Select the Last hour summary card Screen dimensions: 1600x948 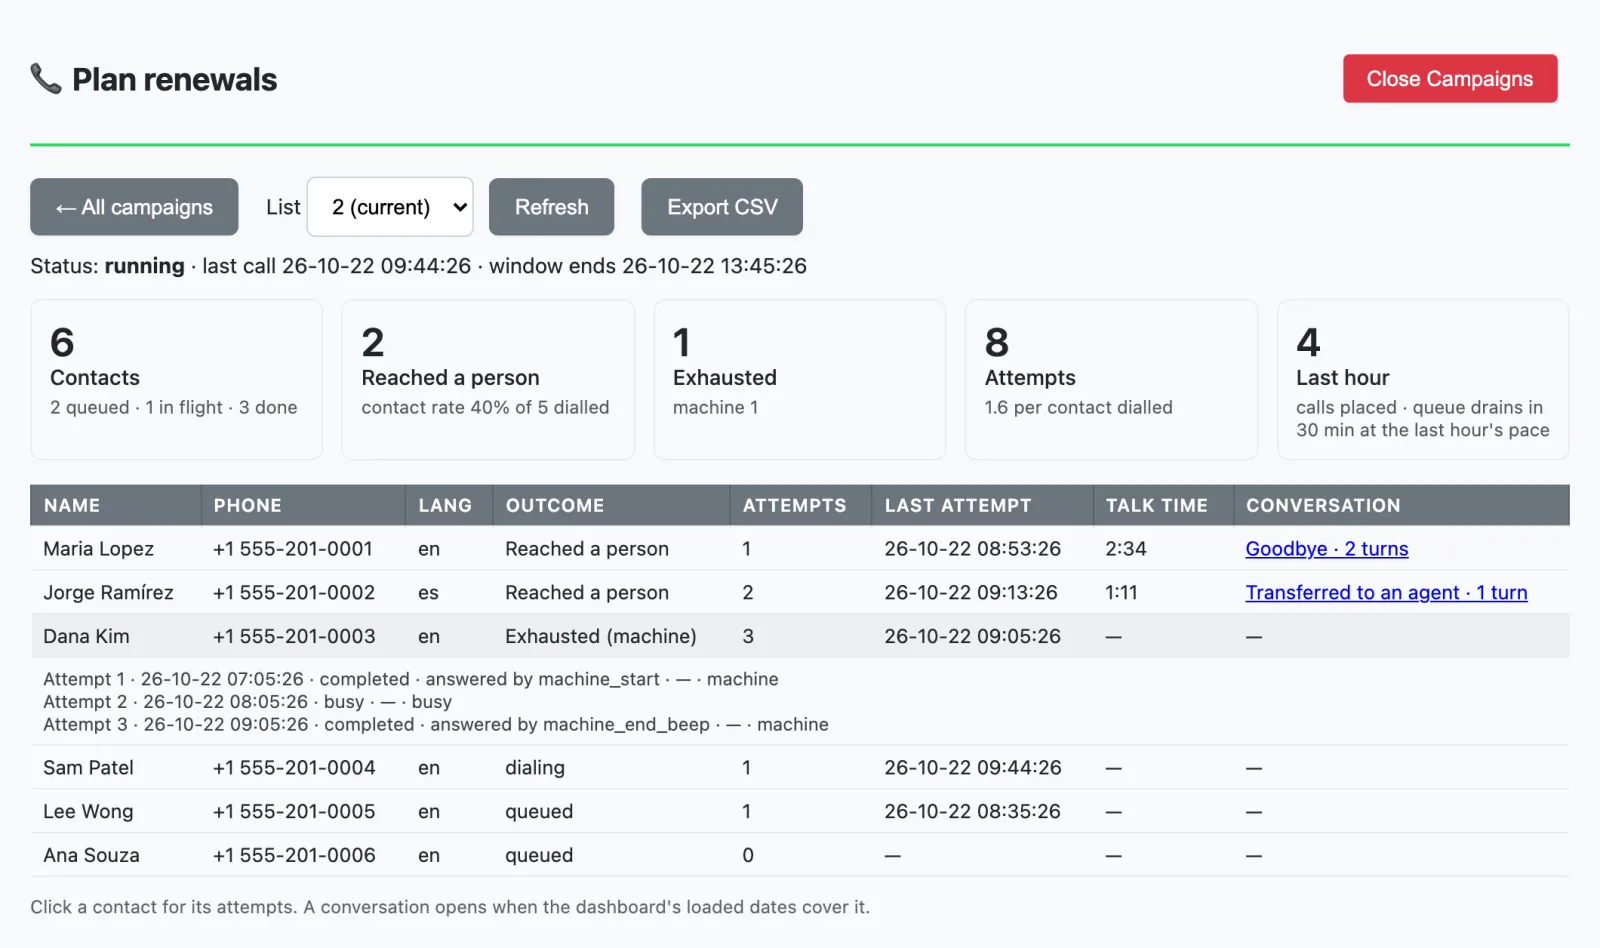(1423, 380)
